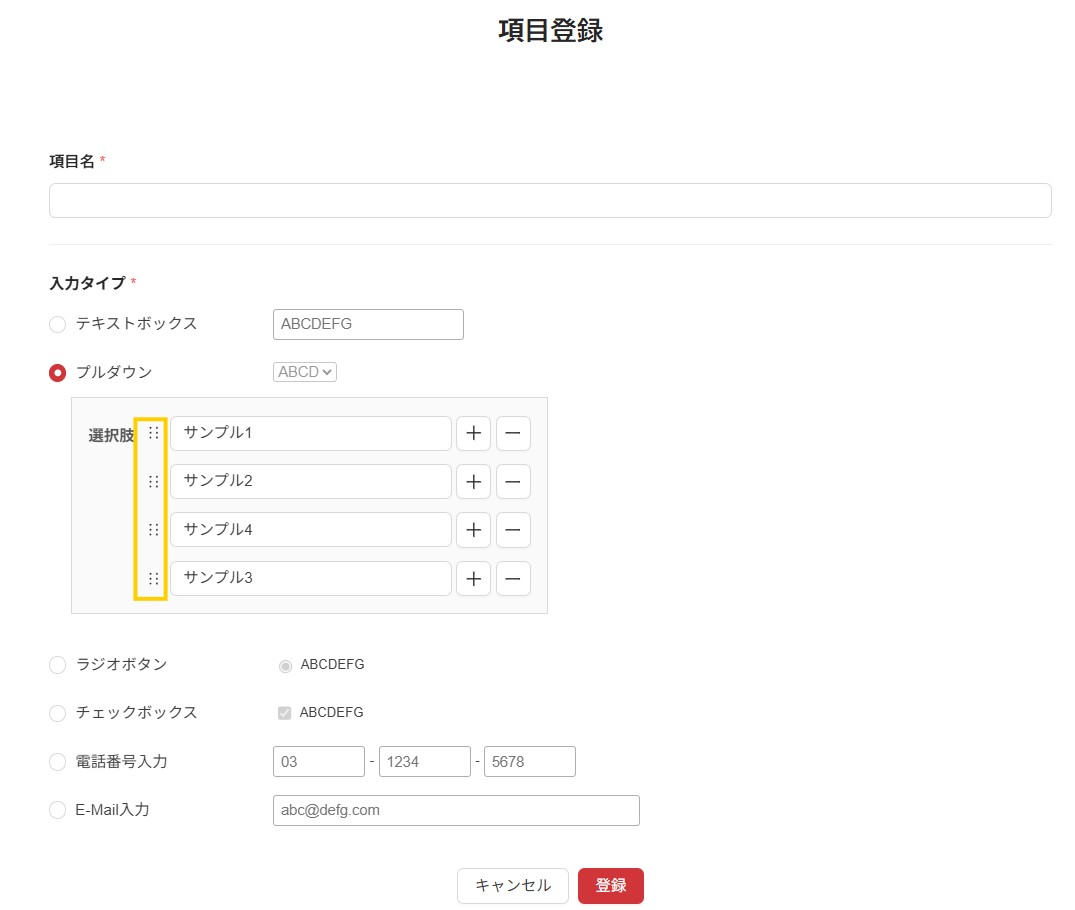
Task: Click the drag handle beside サンプル1
Action: (x=153, y=433)
